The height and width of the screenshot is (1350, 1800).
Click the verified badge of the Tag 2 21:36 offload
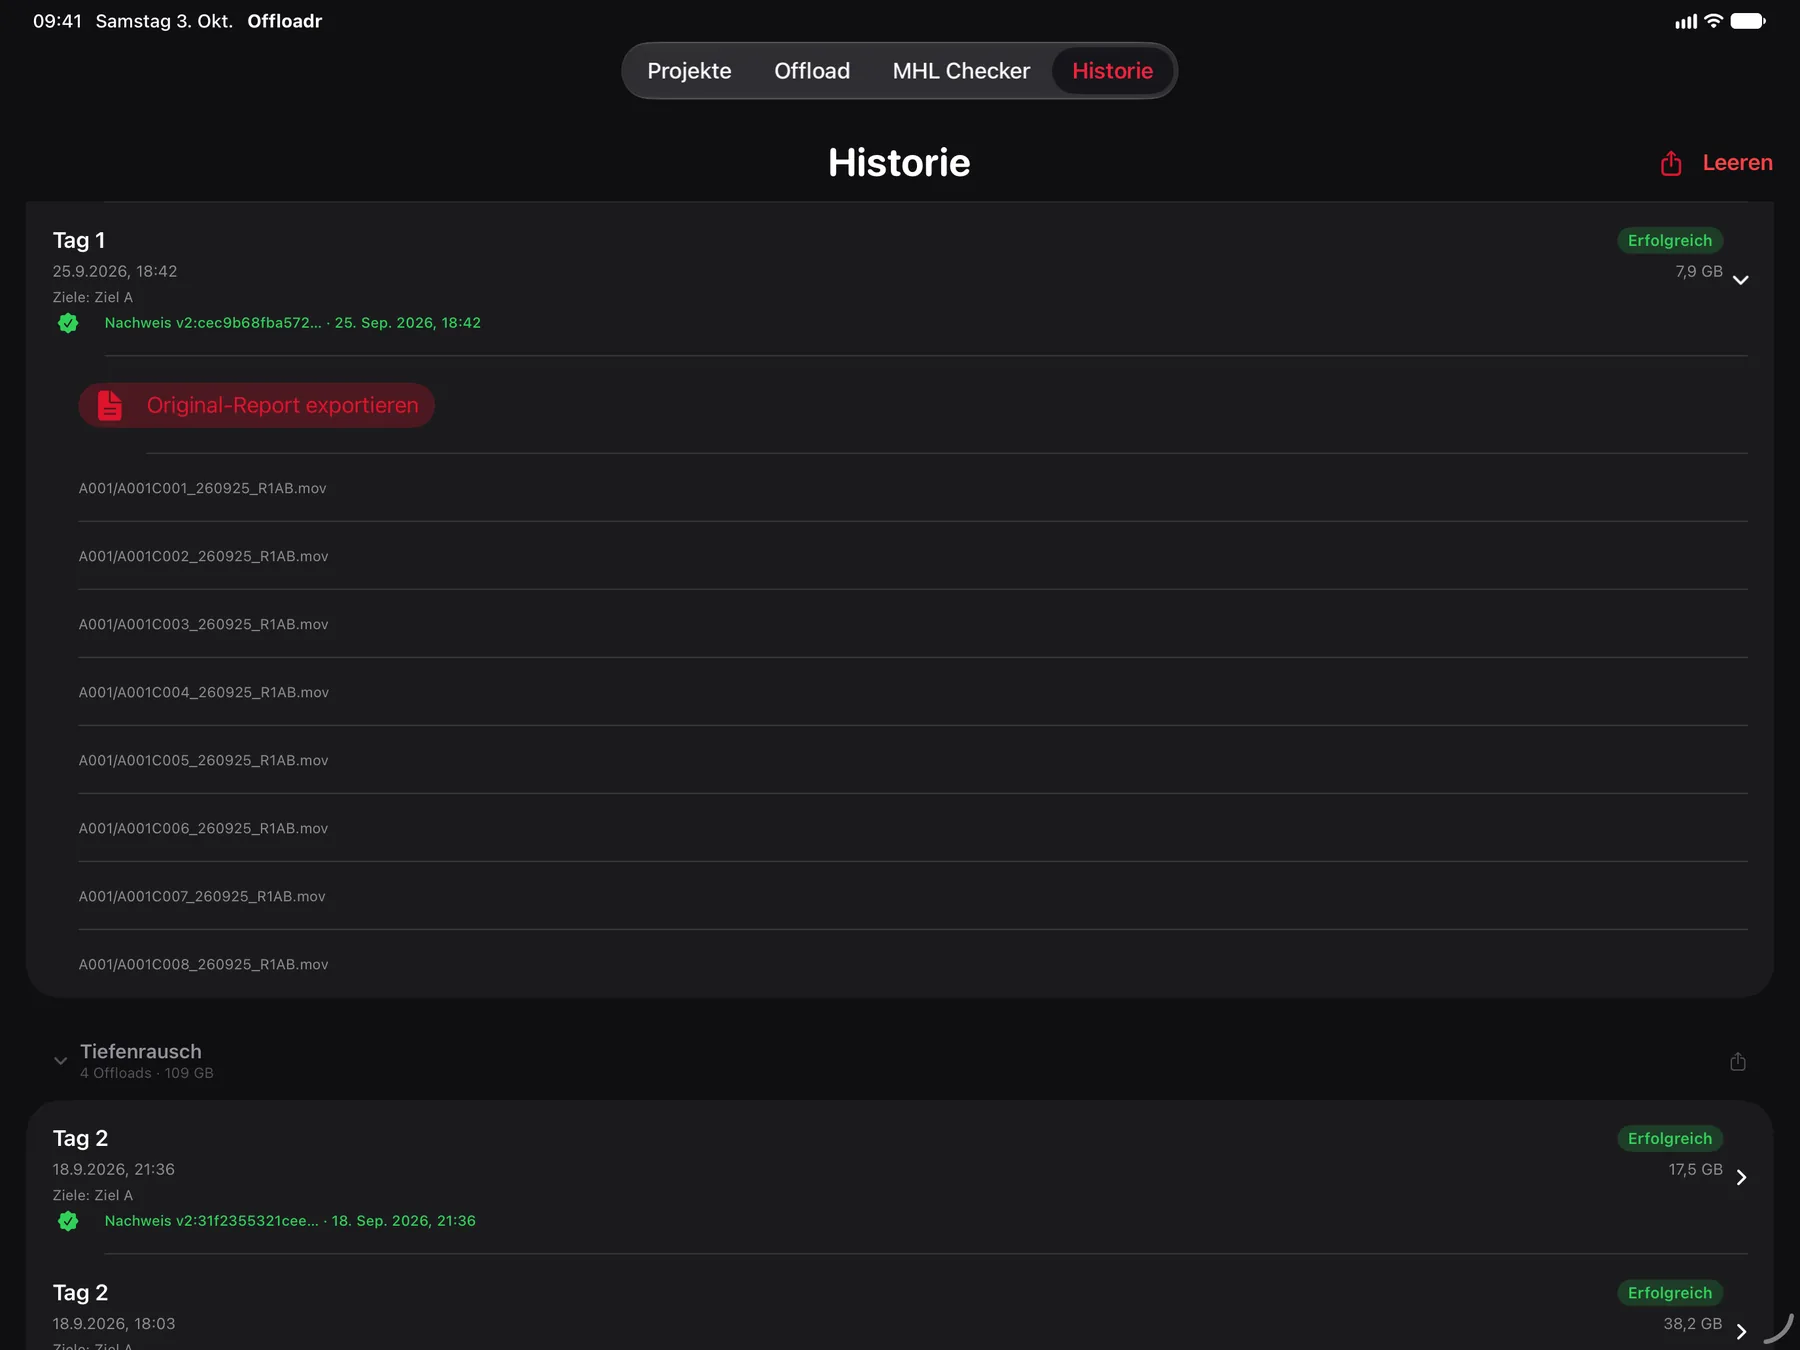tap(68, 1221)
